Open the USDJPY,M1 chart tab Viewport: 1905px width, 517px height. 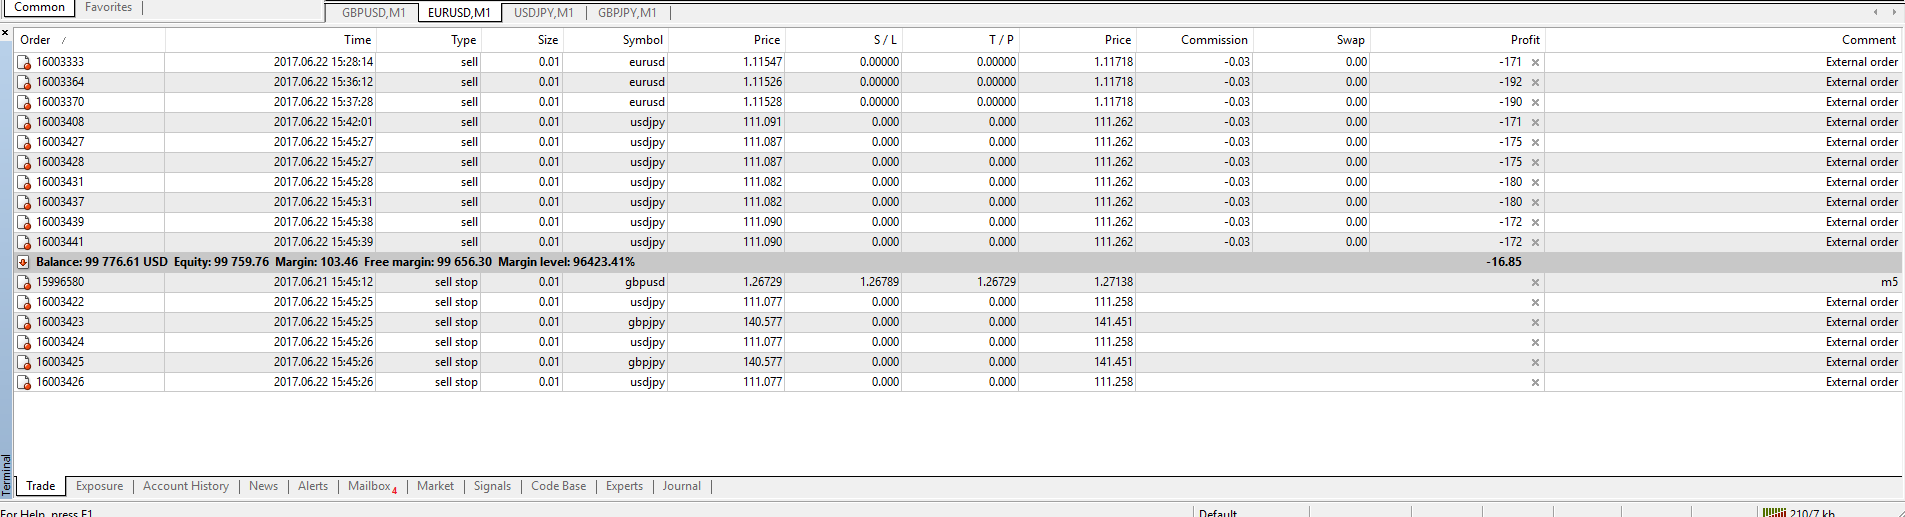pyautogui.click(x=543, y=13)
